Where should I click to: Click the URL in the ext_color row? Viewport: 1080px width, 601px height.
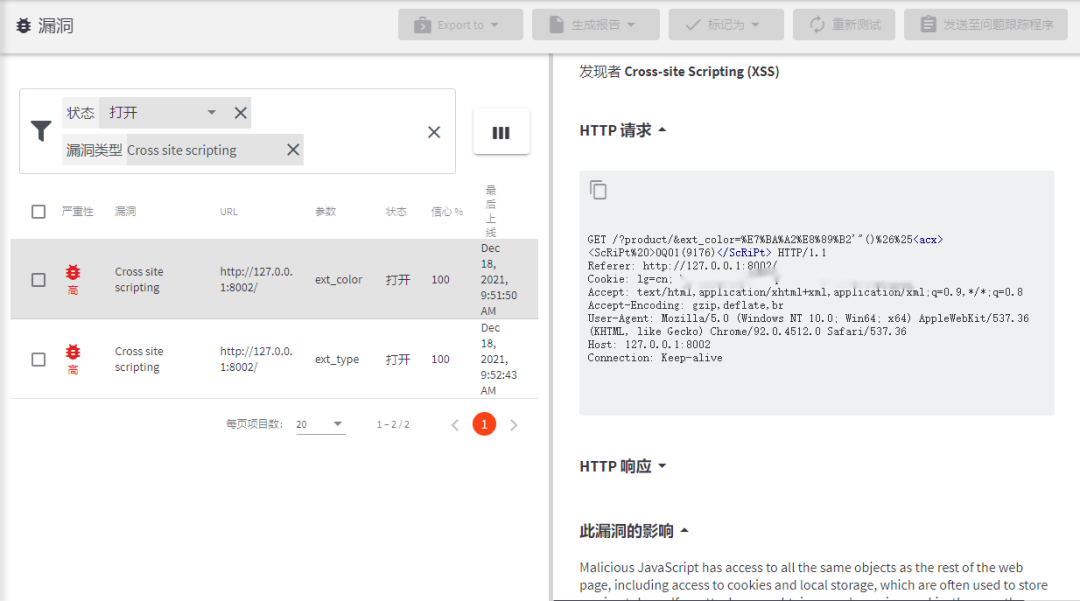256,280
